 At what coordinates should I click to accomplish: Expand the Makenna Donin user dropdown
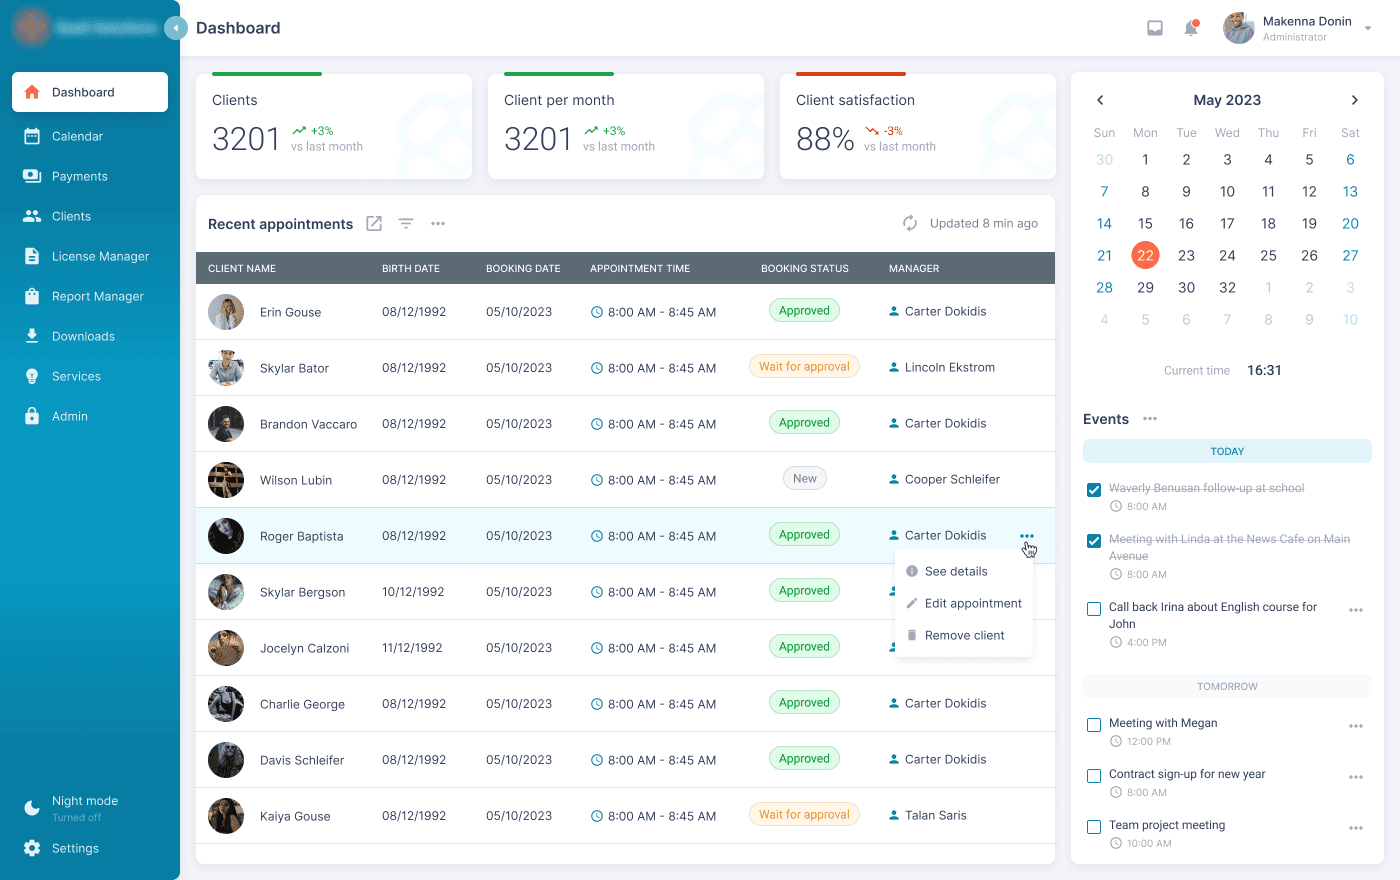[x=1368, y=28]
